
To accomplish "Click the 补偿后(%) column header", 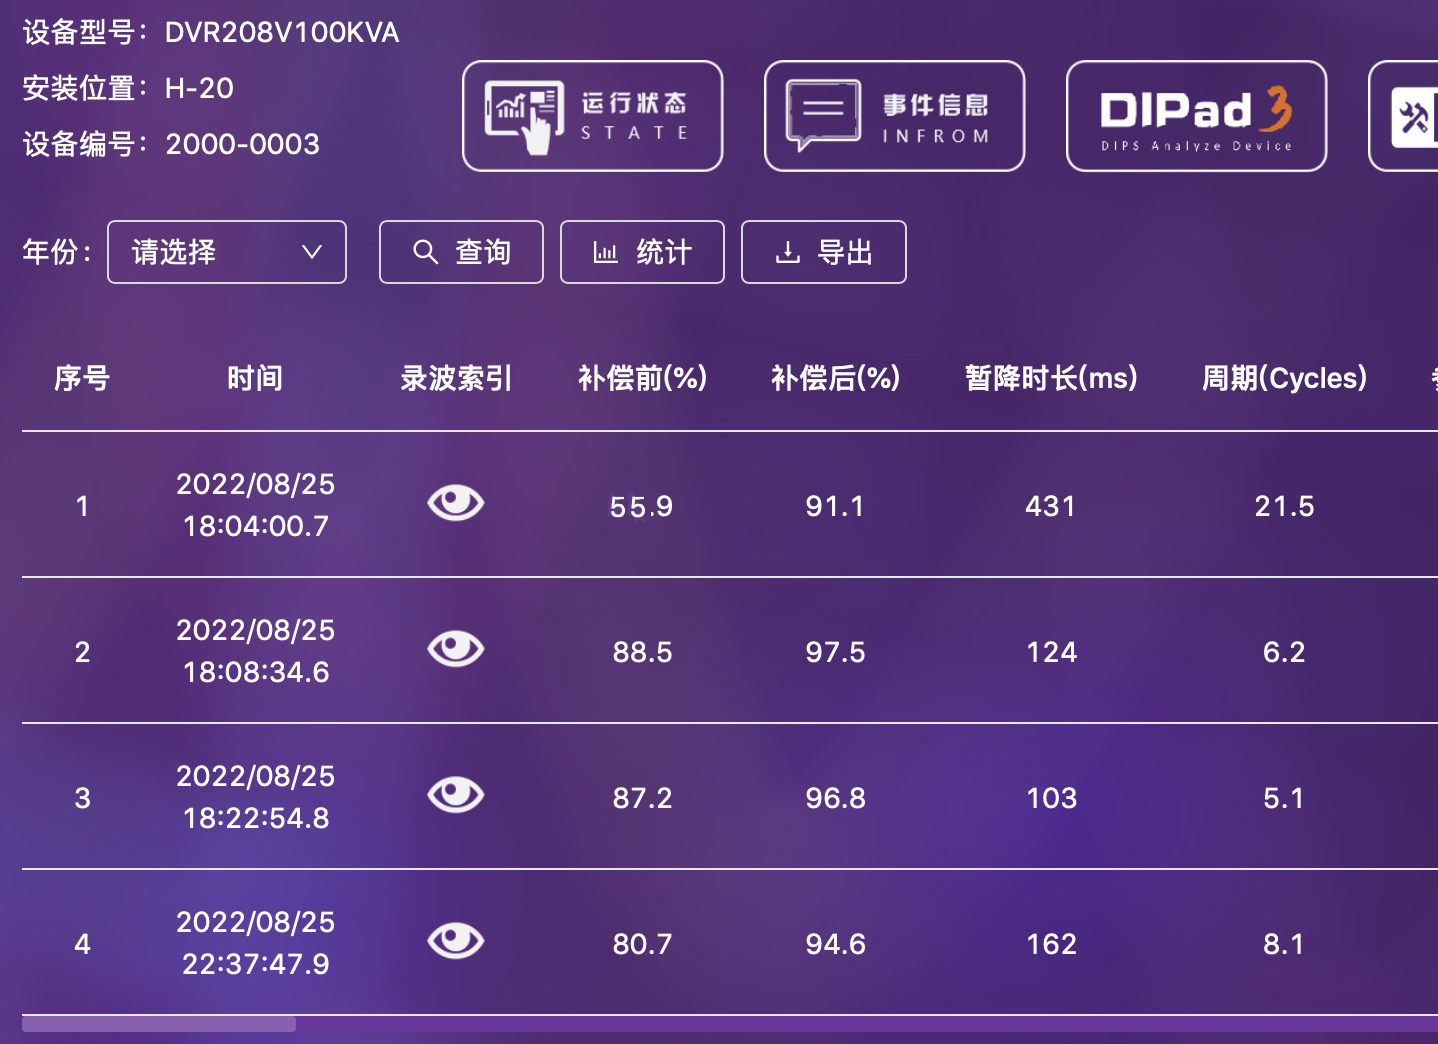I will [835, 378].
